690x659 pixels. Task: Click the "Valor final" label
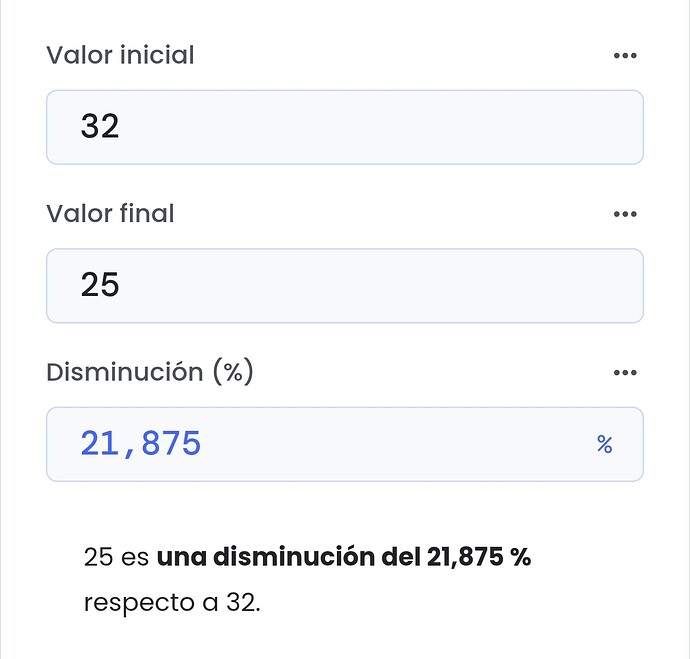[x=110, y=213]
